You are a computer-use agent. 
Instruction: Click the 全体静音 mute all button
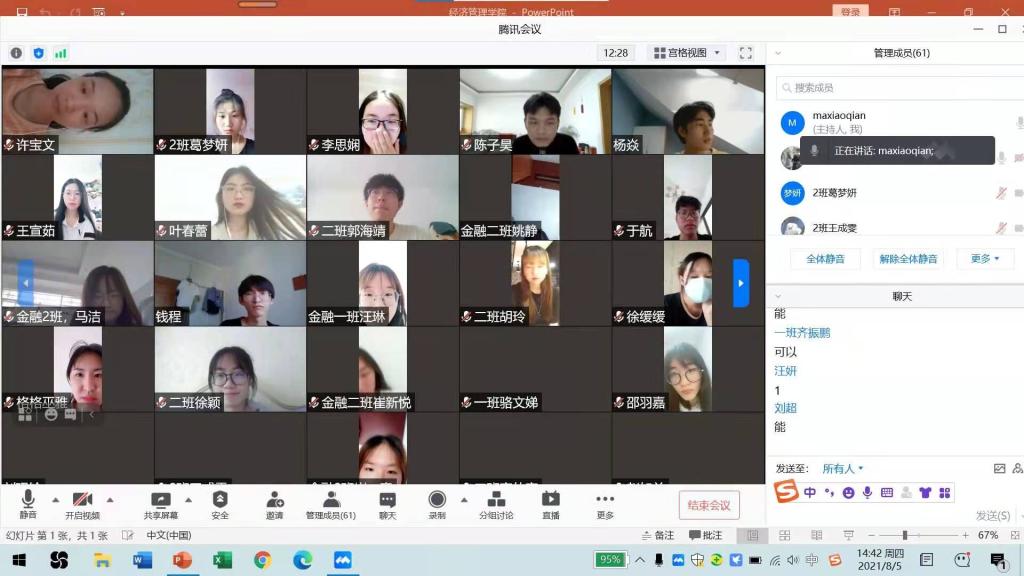click(825, 259)
